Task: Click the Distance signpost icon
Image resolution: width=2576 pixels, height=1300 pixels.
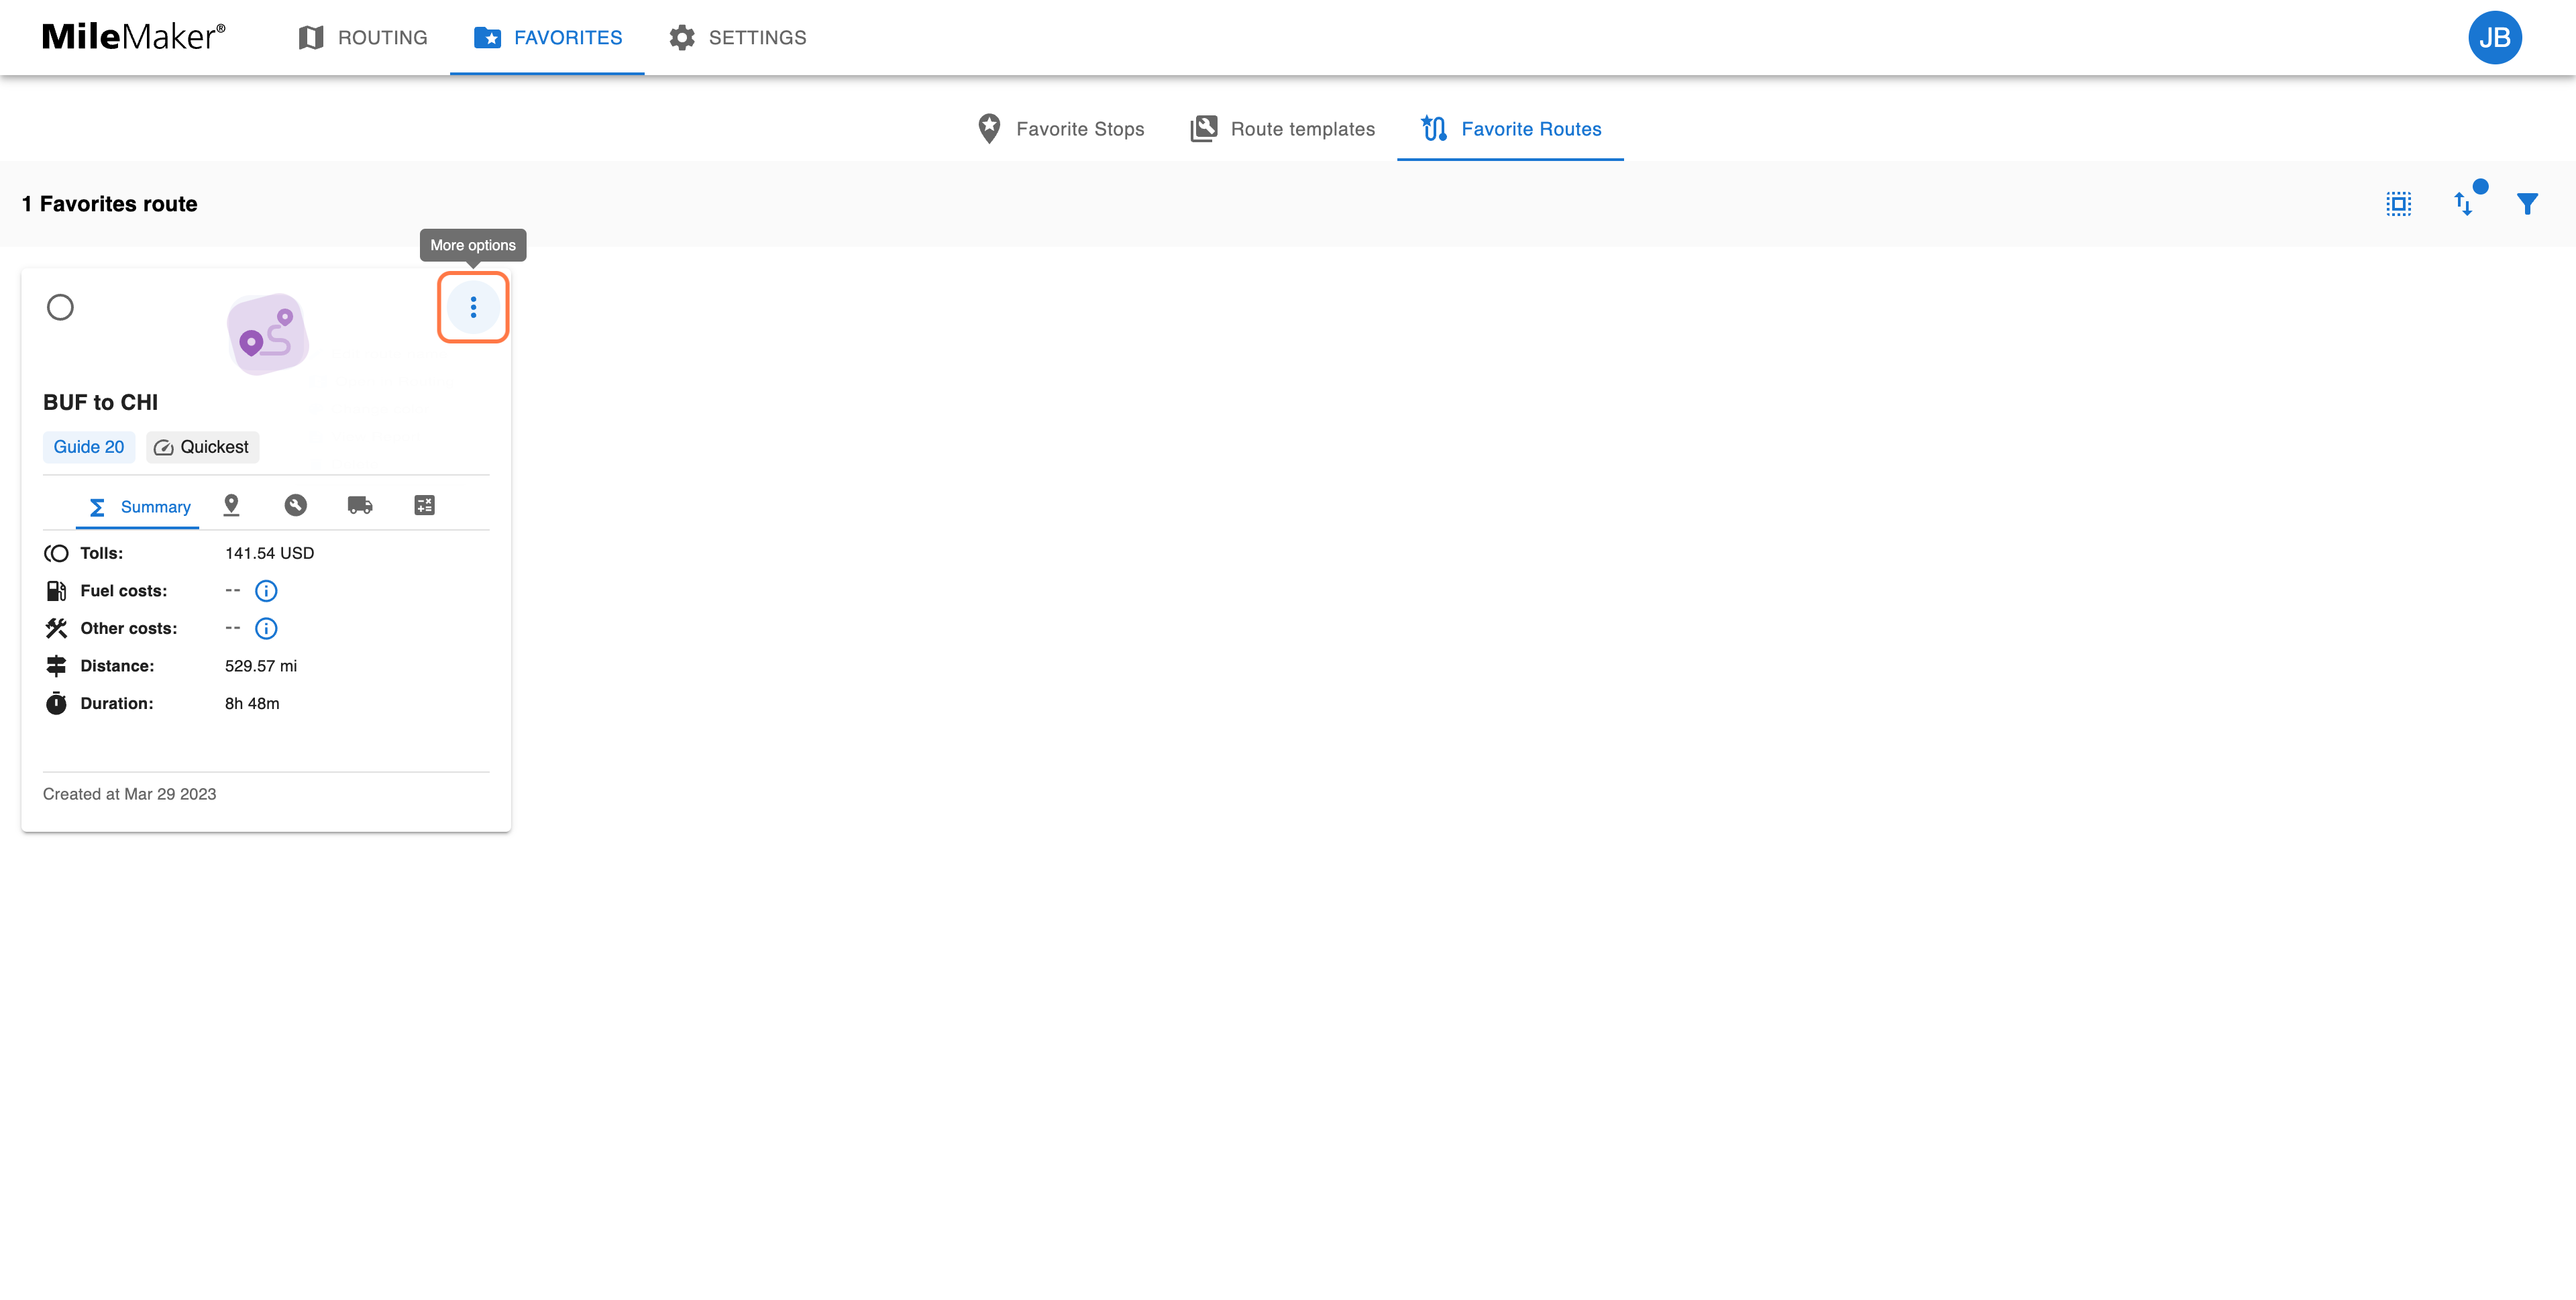Action: (56, 666)
